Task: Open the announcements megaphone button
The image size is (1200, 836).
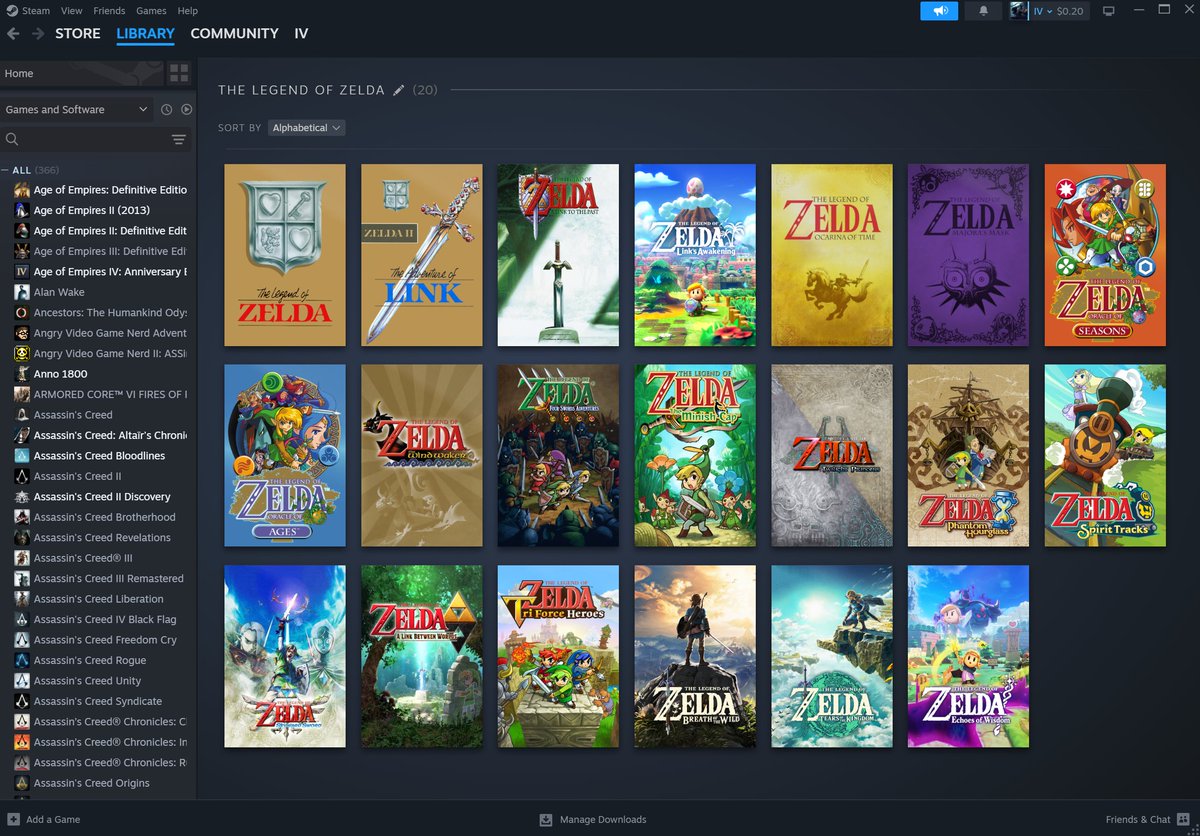Action: click(940, 11)
